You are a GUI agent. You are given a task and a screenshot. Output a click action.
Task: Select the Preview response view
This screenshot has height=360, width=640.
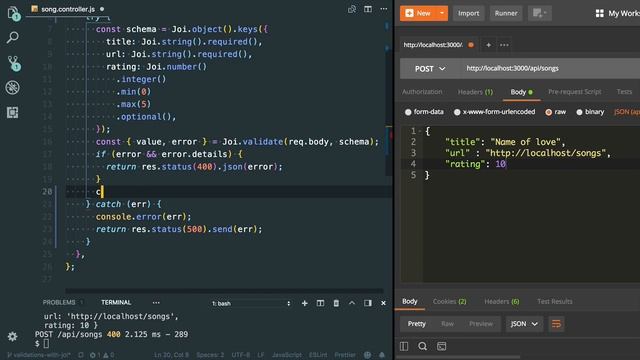coord(481,324)
